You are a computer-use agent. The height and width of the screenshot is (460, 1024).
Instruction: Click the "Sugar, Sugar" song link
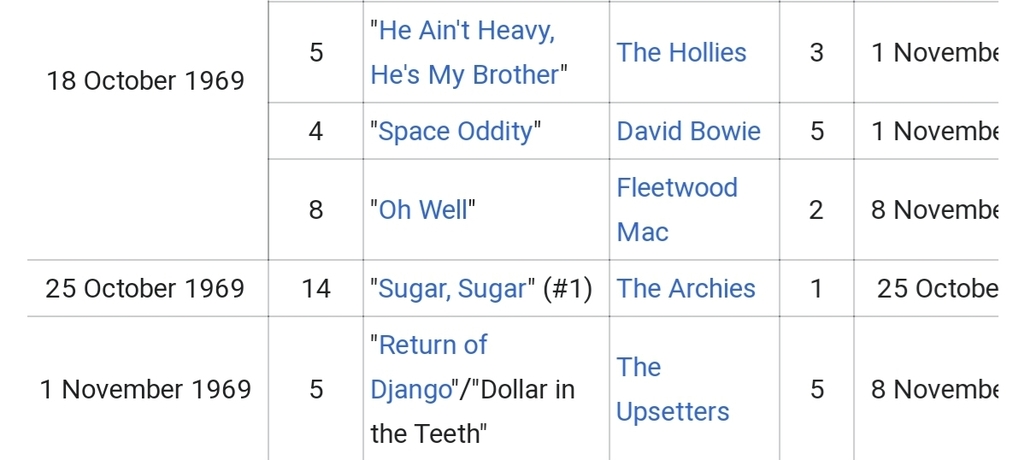click(452, 288)
